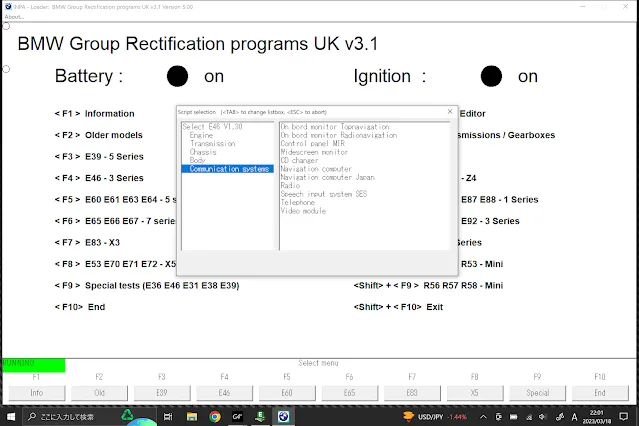Select Communication systems category
This screenshot has height=426, width=639.
tap(228, 169)
